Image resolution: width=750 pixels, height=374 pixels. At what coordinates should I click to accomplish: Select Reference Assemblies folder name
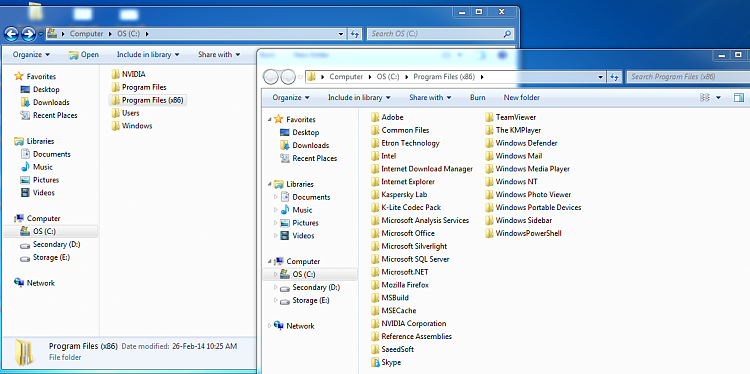pos(416,337)
